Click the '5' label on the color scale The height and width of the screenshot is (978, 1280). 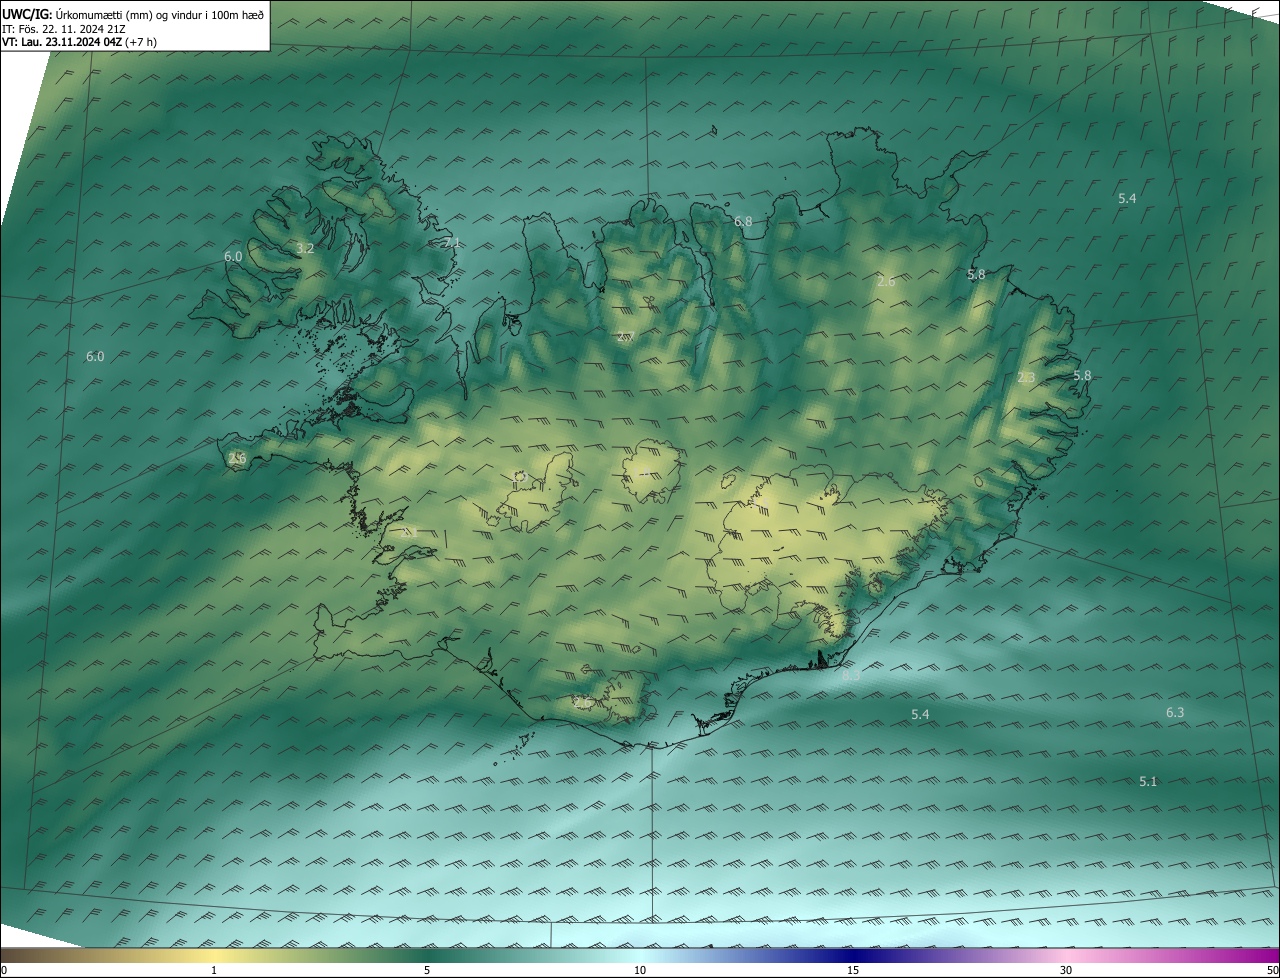pyautogui.click(x=427, y=970)
